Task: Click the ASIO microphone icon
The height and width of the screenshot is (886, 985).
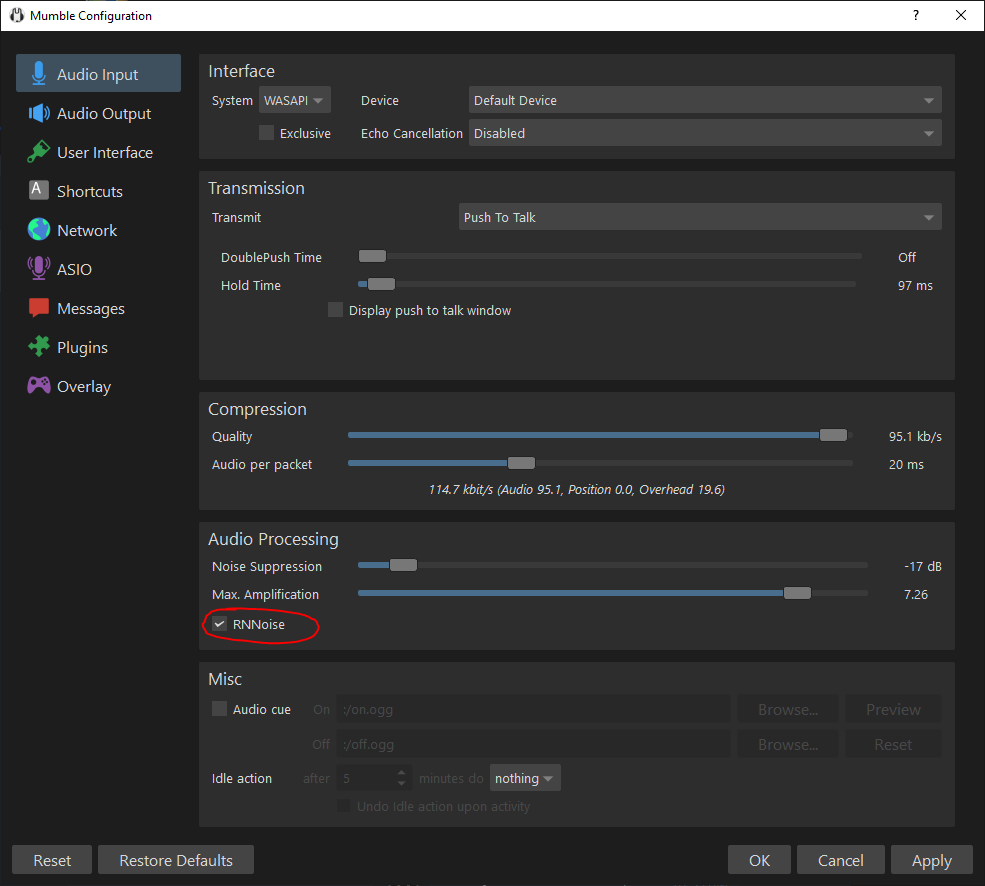Action: (39, 269)
